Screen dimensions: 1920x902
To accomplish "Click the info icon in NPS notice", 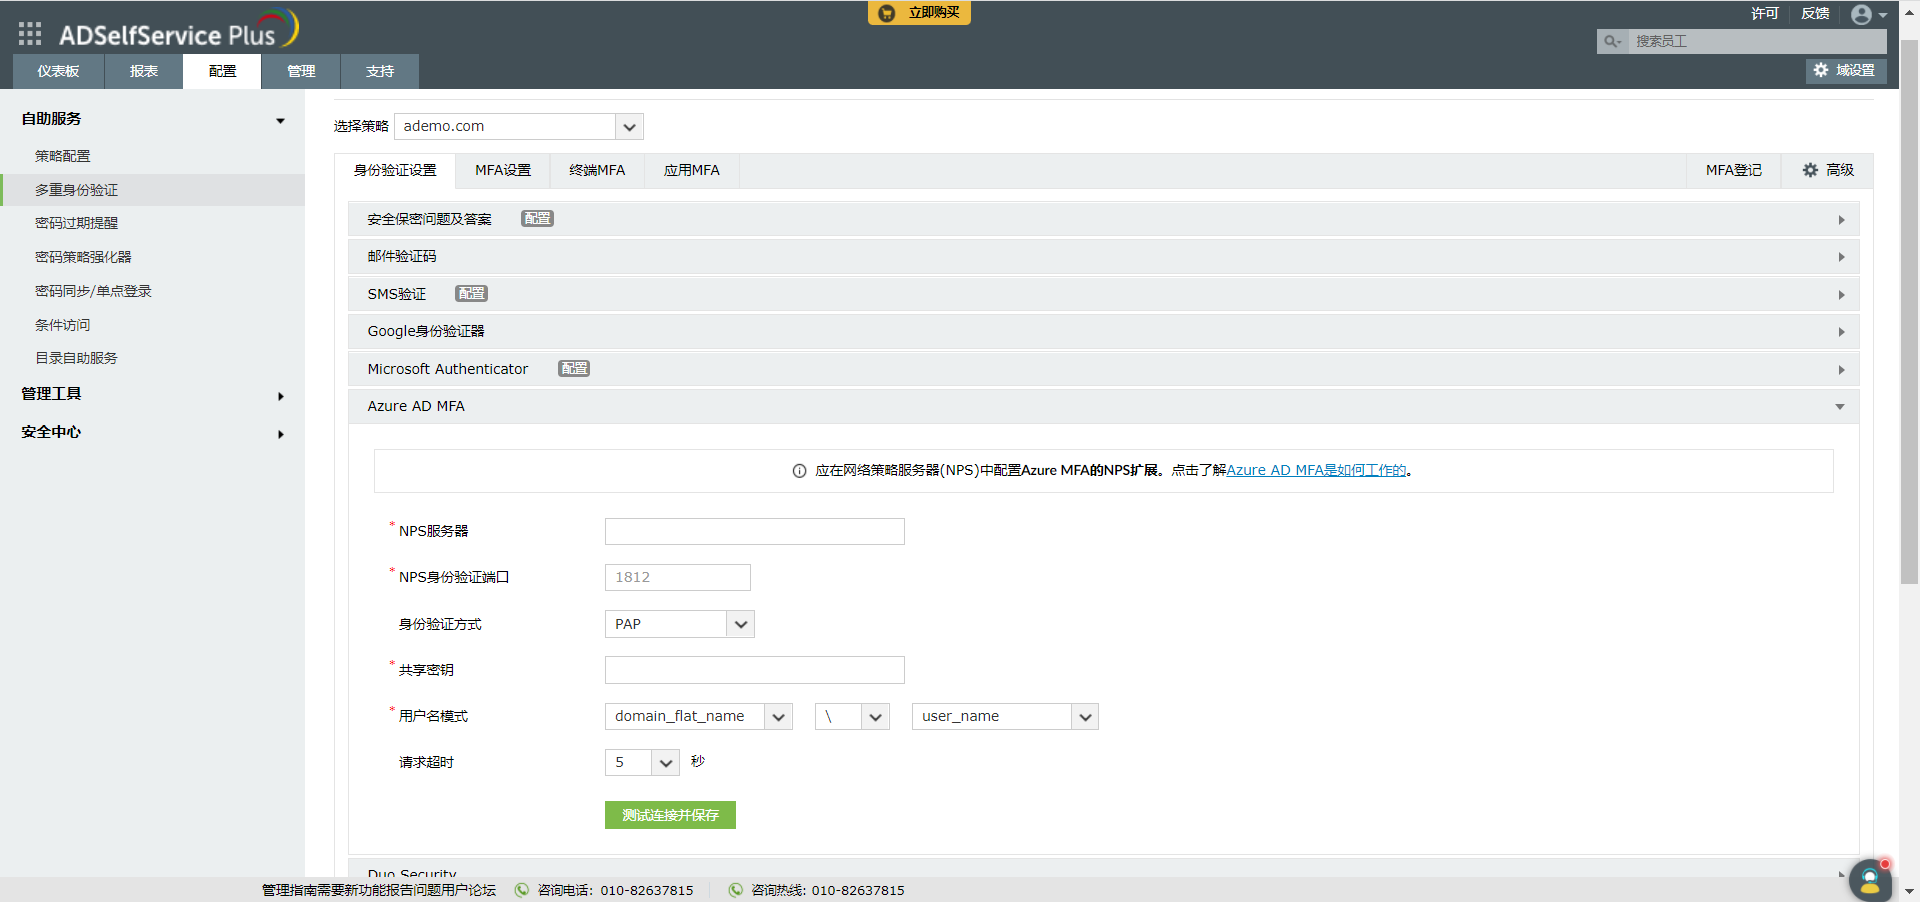I will click(x=799, y=471).
